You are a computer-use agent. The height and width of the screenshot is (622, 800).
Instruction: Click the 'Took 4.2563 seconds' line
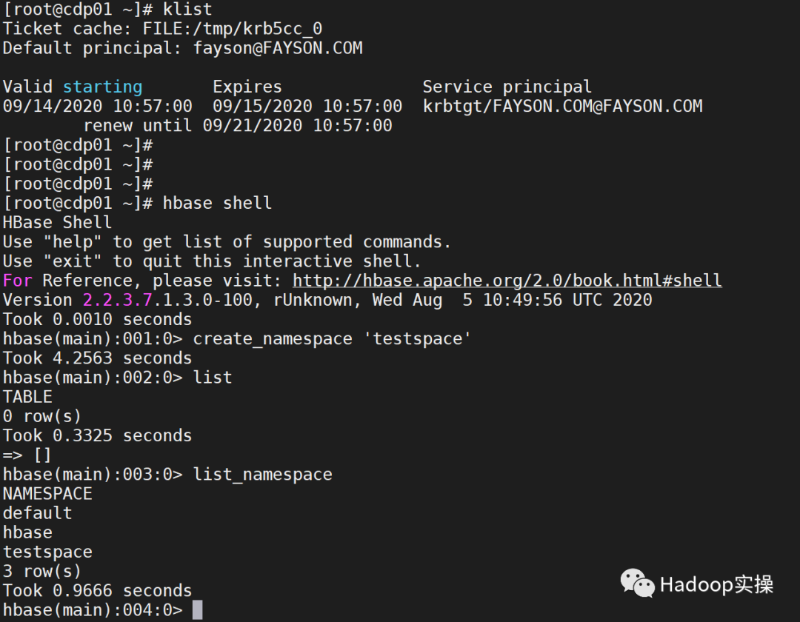[x=97, y=358]
